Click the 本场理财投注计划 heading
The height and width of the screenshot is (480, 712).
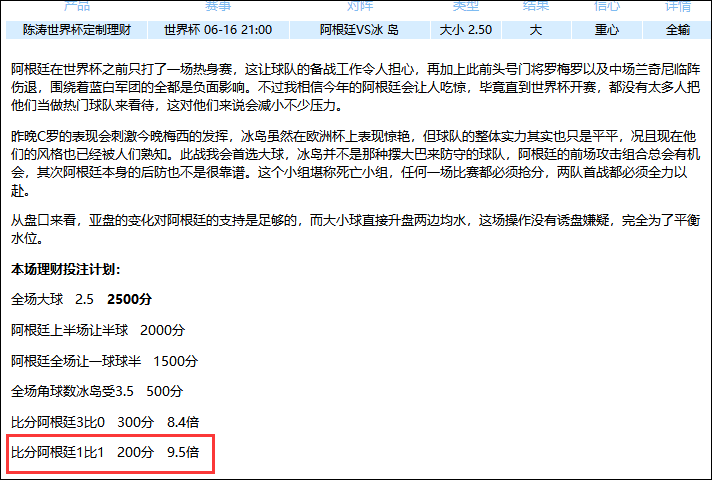click(x=65, y=269)
